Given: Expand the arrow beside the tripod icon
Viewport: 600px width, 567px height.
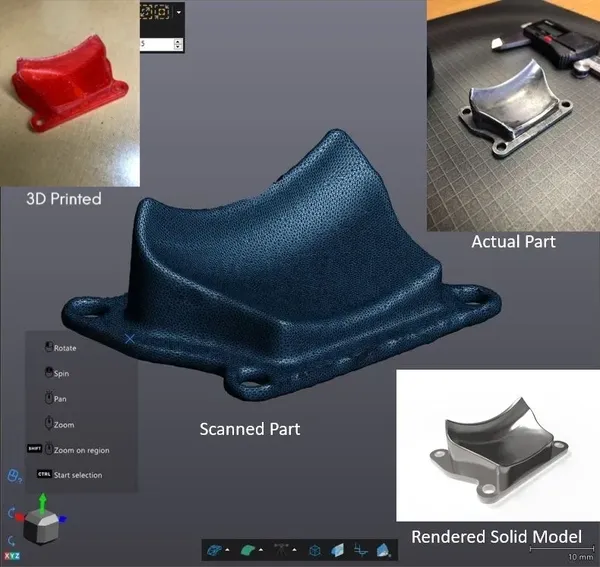Looking at the screenshot, I should pyautogui.click(x=294, y=550).
